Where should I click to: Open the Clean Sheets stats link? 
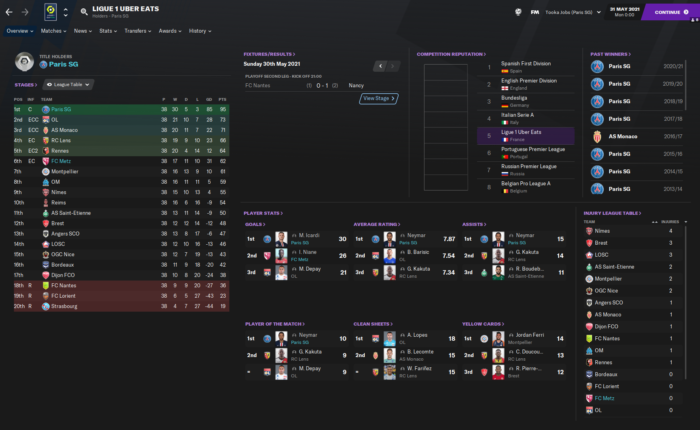pyautogui.click(x=373, y=324)
